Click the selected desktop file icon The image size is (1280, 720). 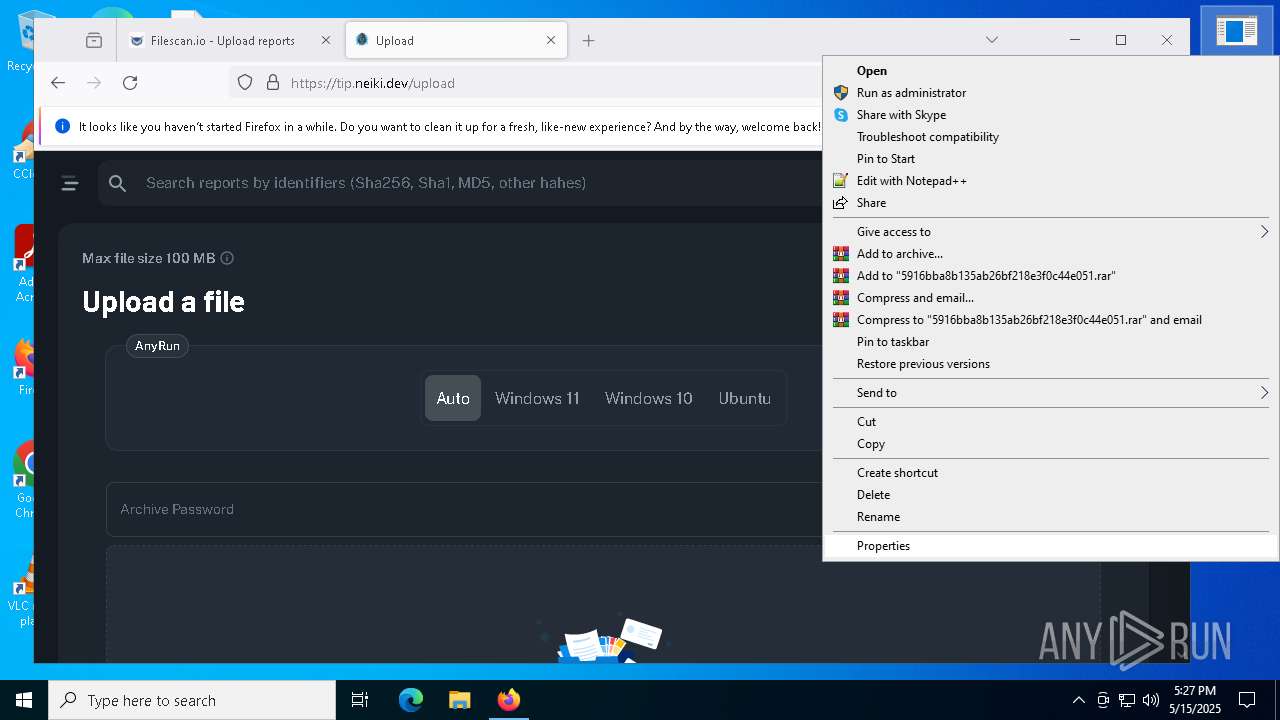(x=1236, y=31)
